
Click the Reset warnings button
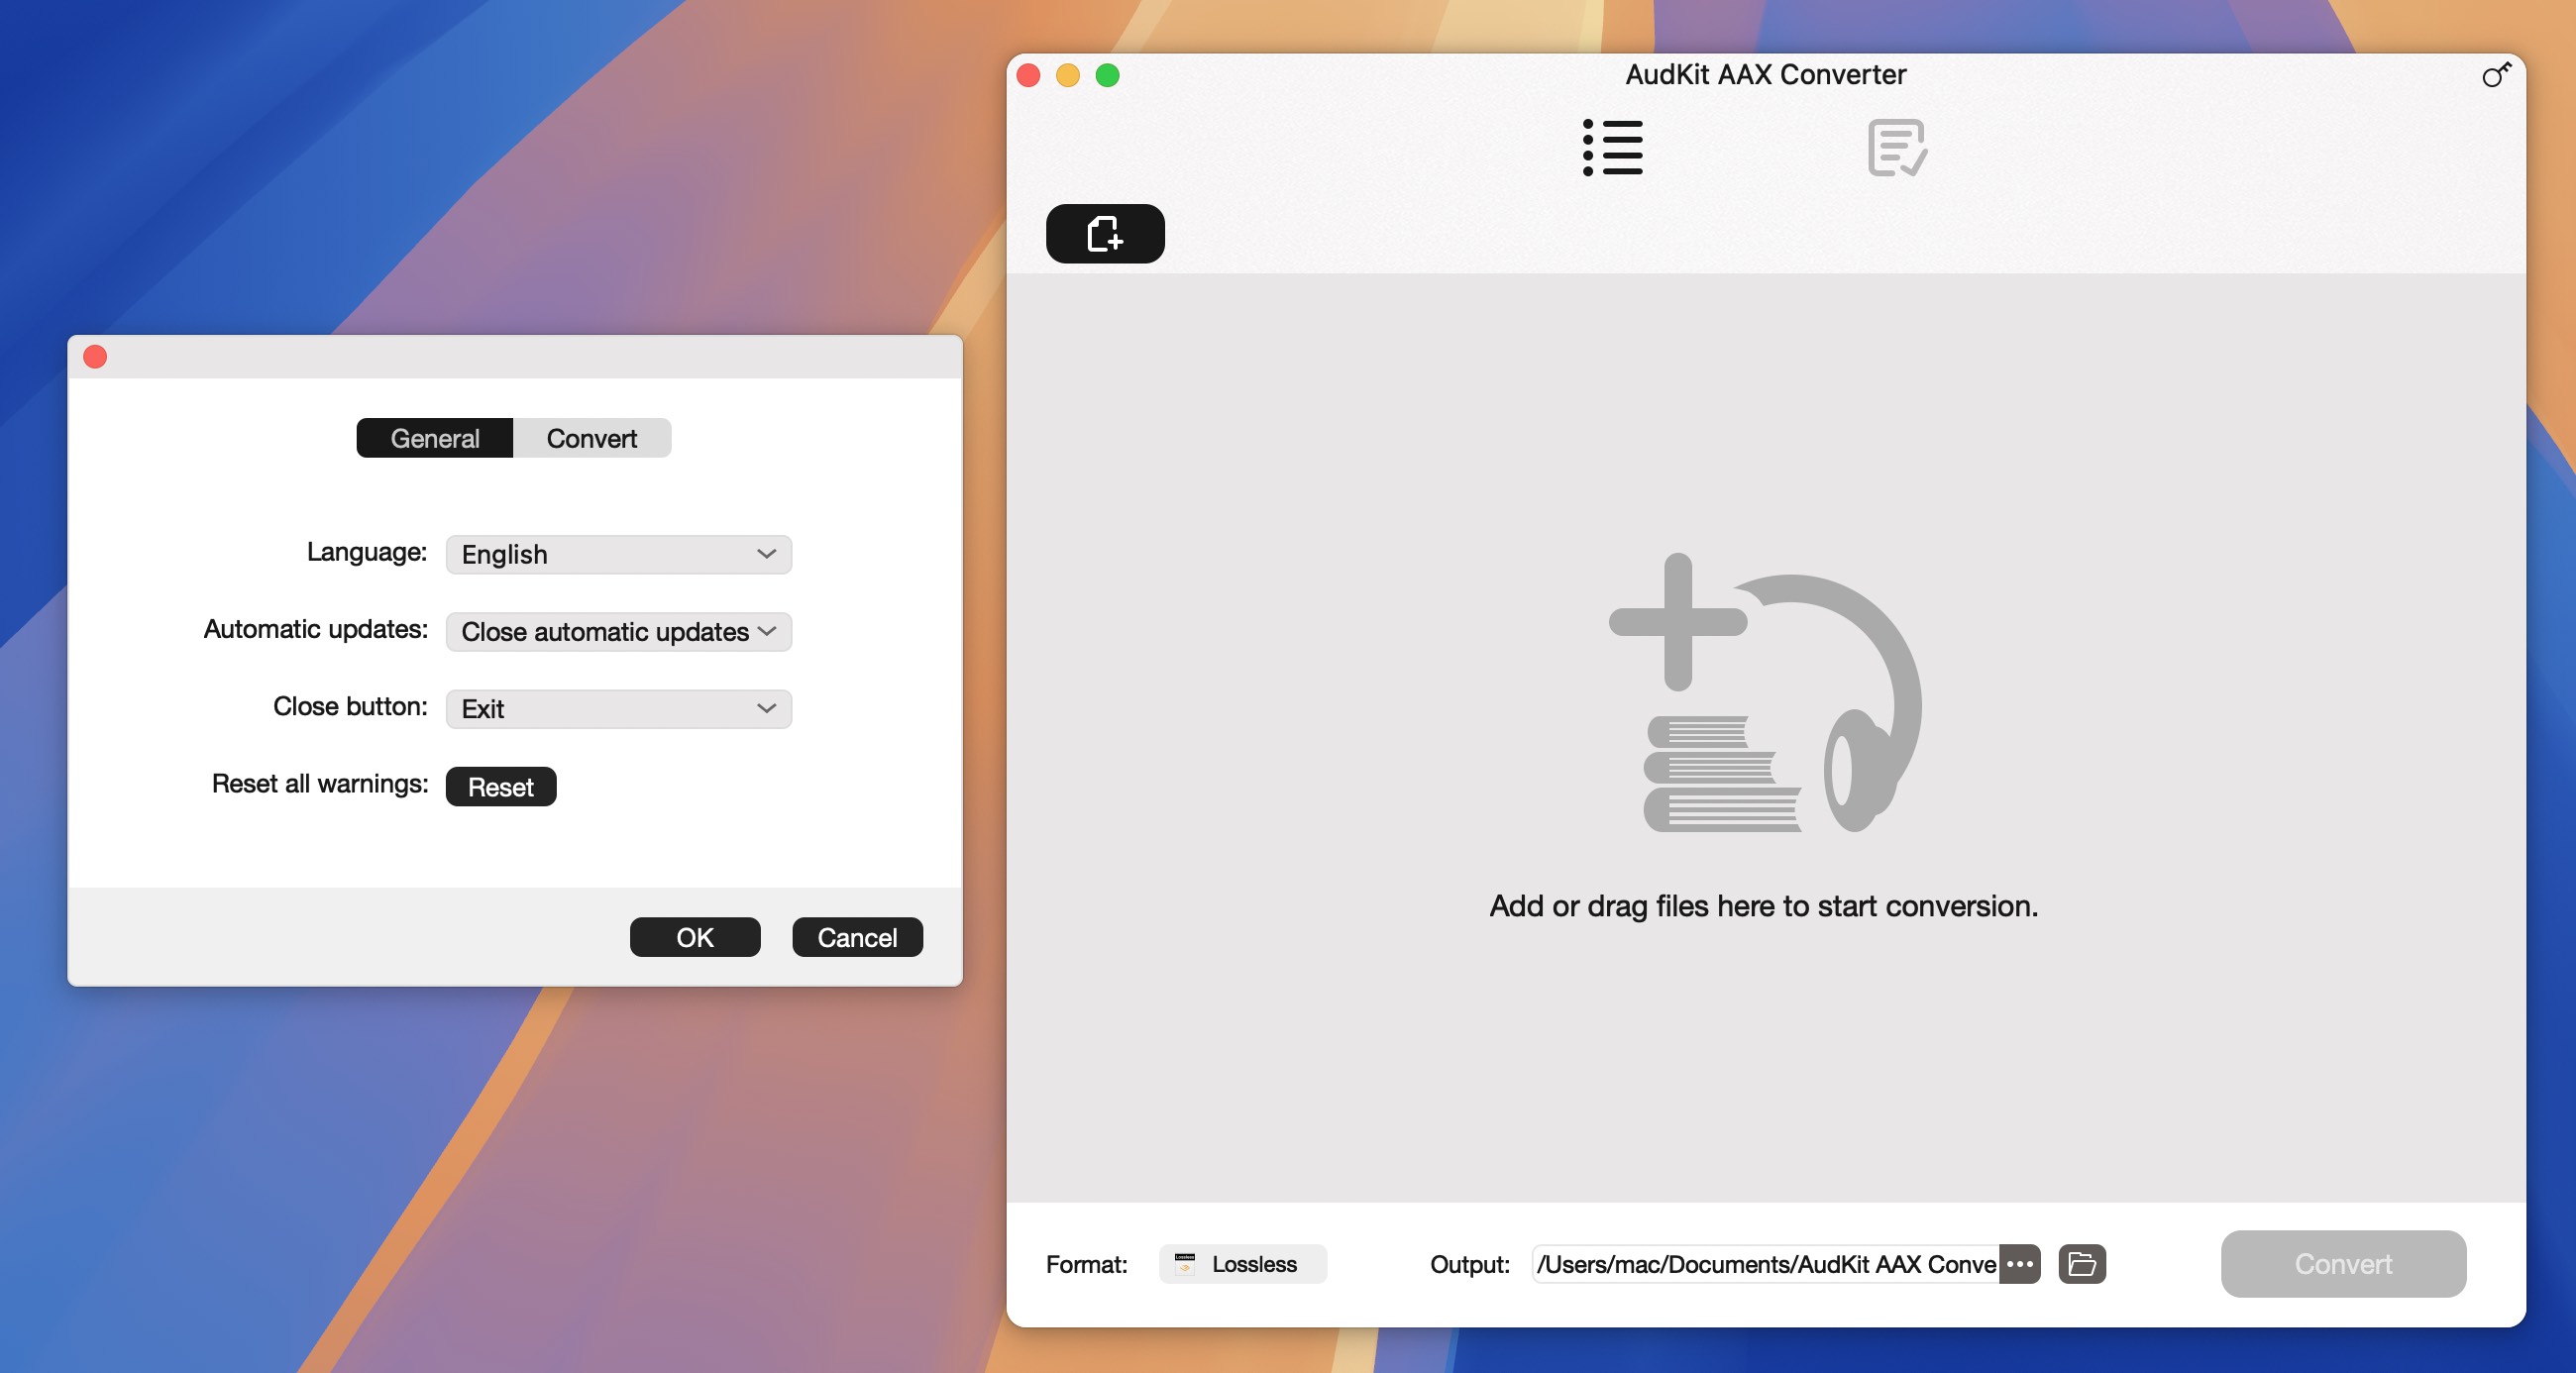[501, 787]
